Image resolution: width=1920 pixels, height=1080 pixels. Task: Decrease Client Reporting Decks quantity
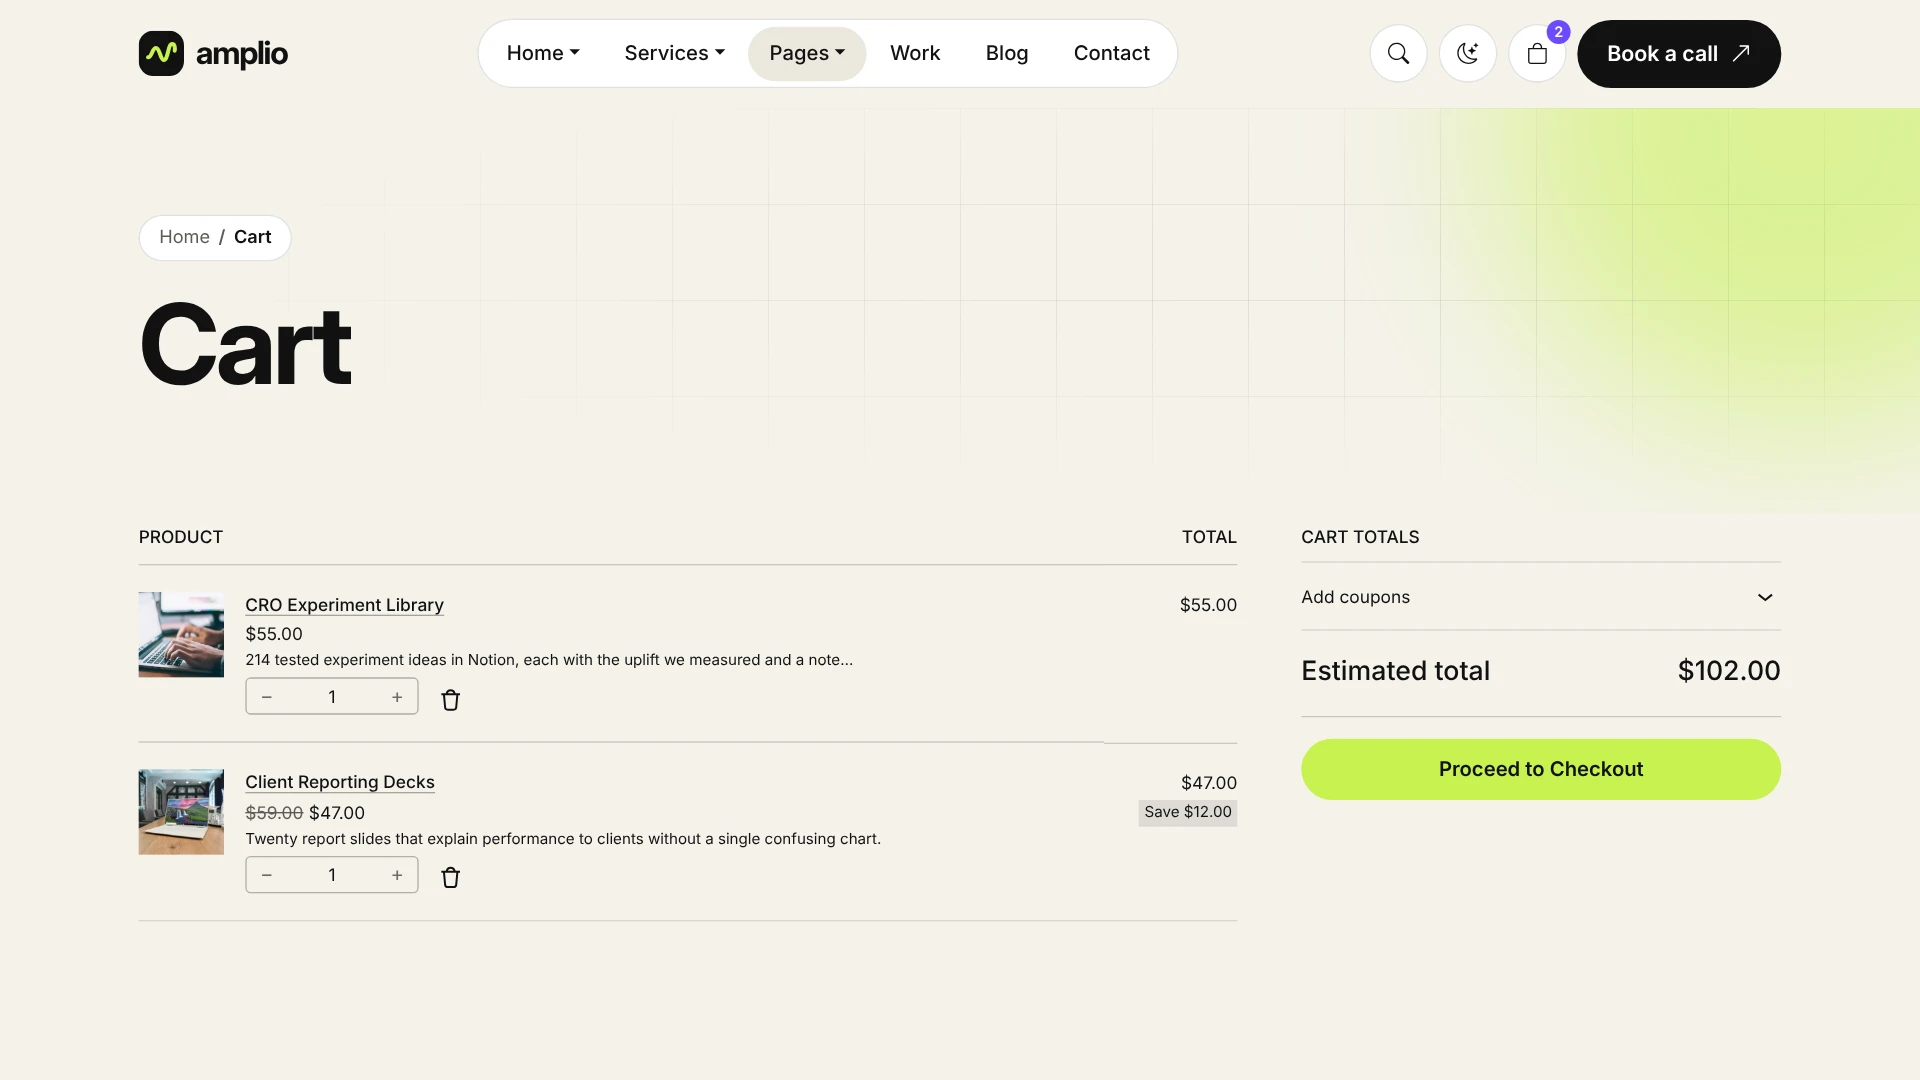pos(267,875)
